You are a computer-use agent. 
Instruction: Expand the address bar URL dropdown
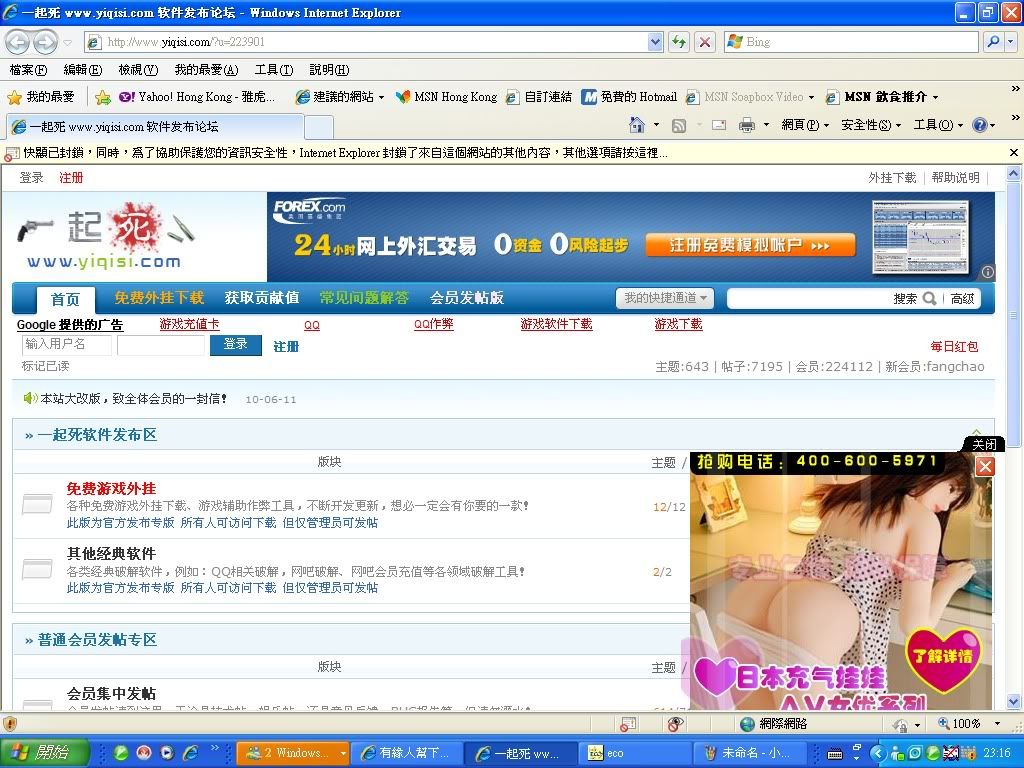[655, 42]
